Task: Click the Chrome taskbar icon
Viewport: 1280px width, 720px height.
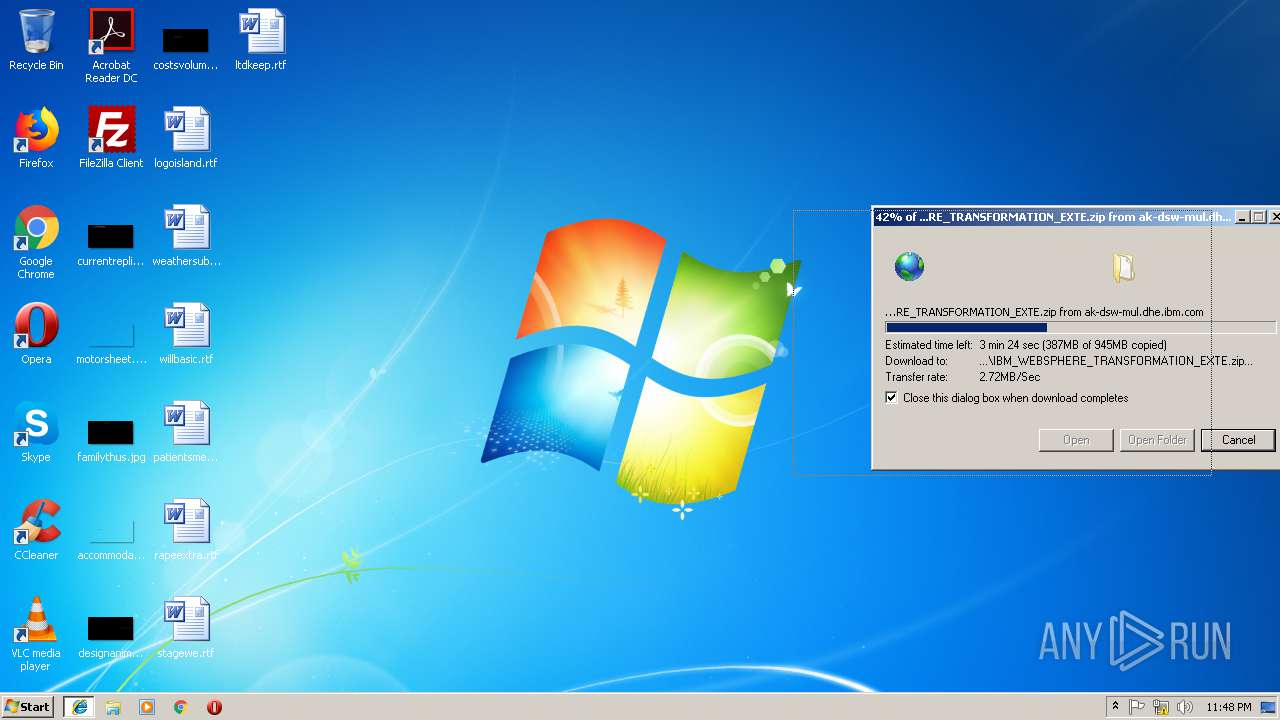Action: (181, 707)
